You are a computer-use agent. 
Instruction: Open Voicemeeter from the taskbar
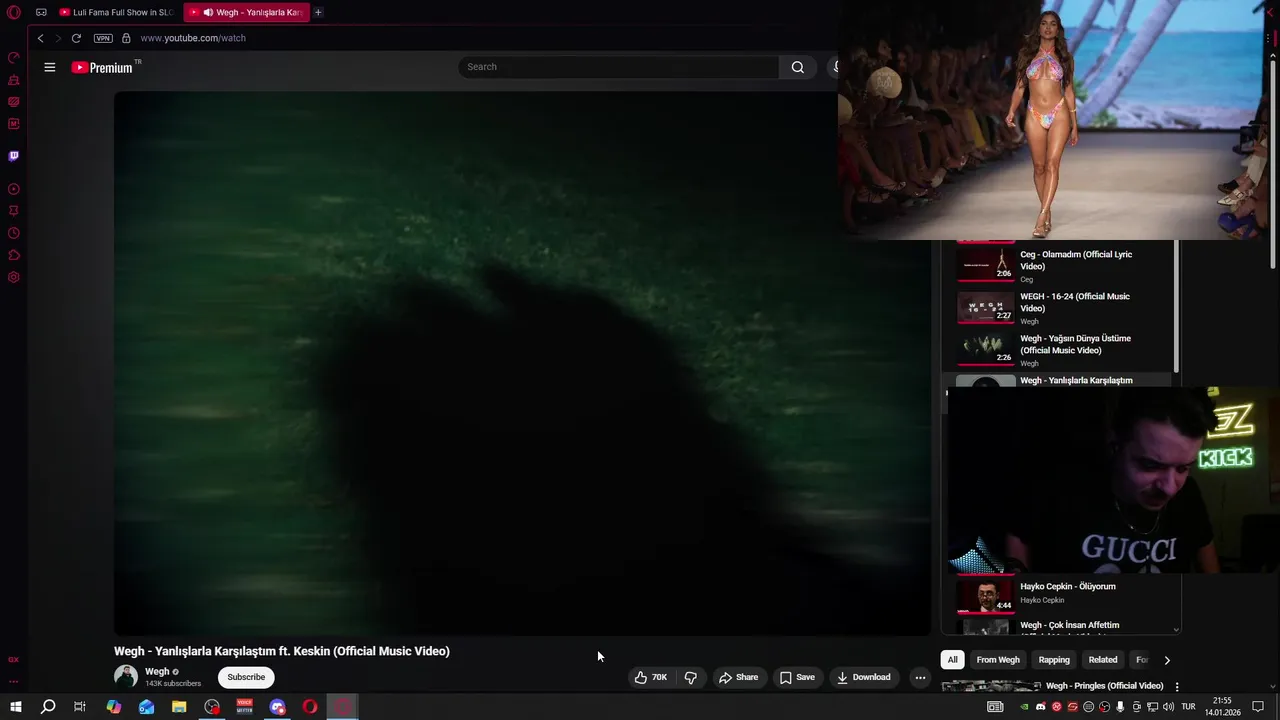244,707
